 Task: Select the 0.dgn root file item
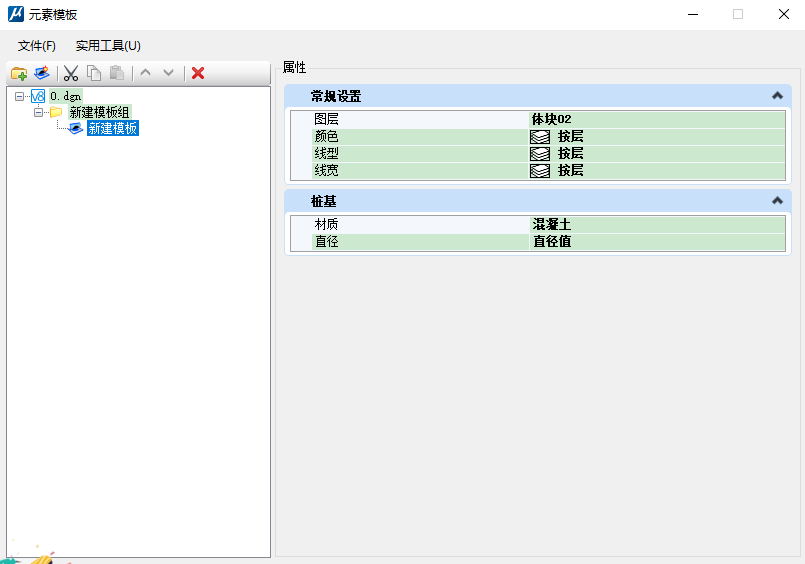(x=65, y=97)
